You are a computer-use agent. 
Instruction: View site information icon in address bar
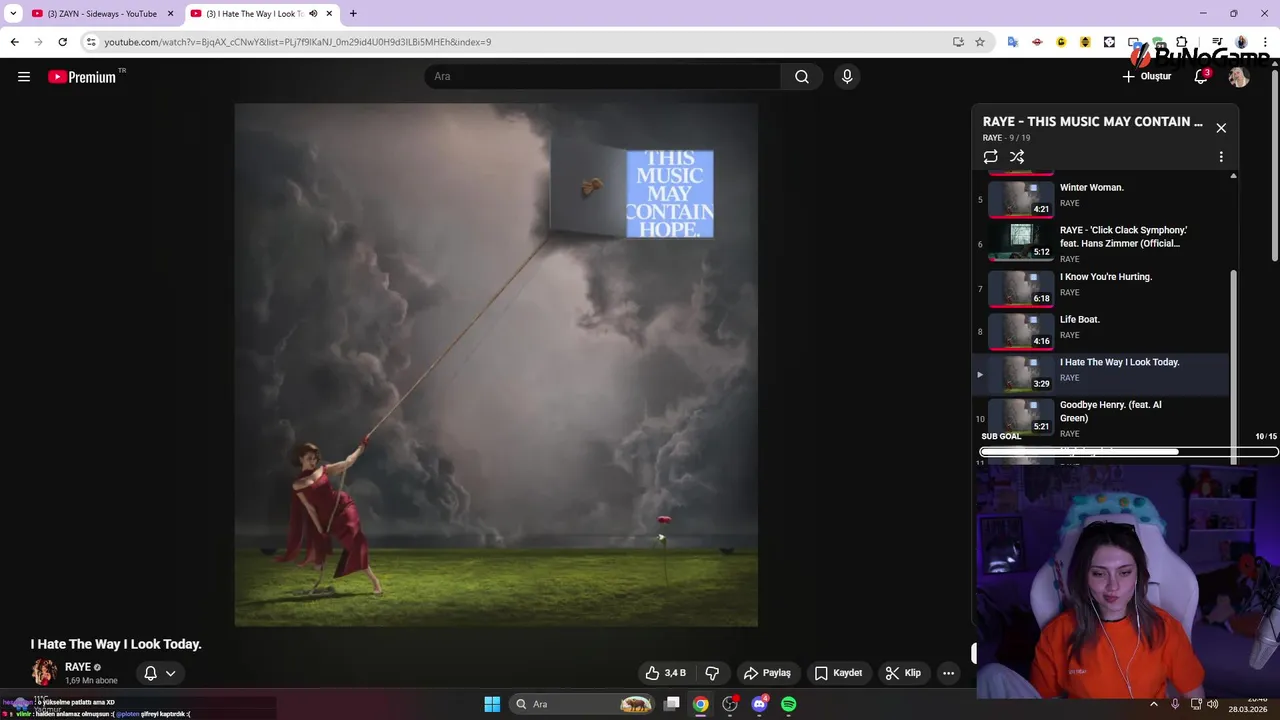(91, 42)
